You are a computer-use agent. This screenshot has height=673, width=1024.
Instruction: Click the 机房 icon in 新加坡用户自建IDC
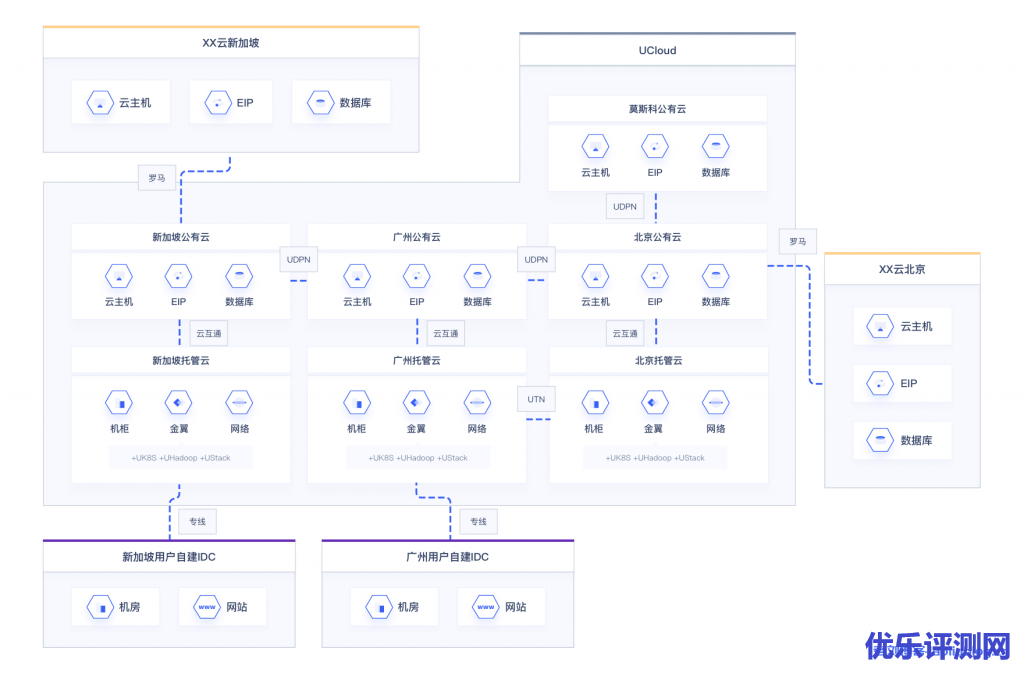click(100, 607)
